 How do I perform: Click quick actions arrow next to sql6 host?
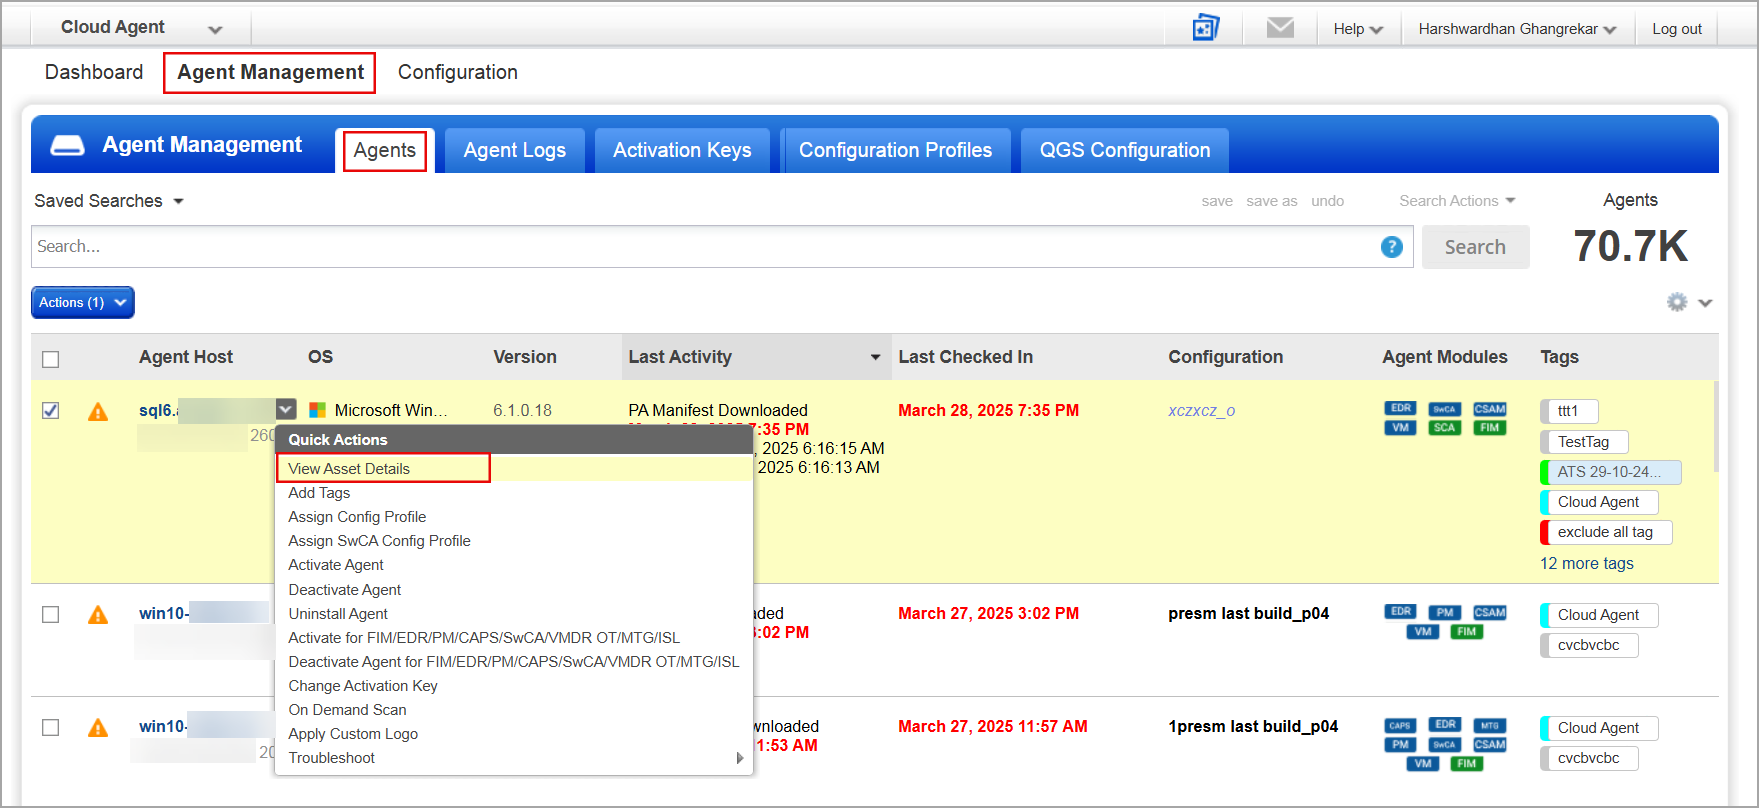click(x=286, y=409)
